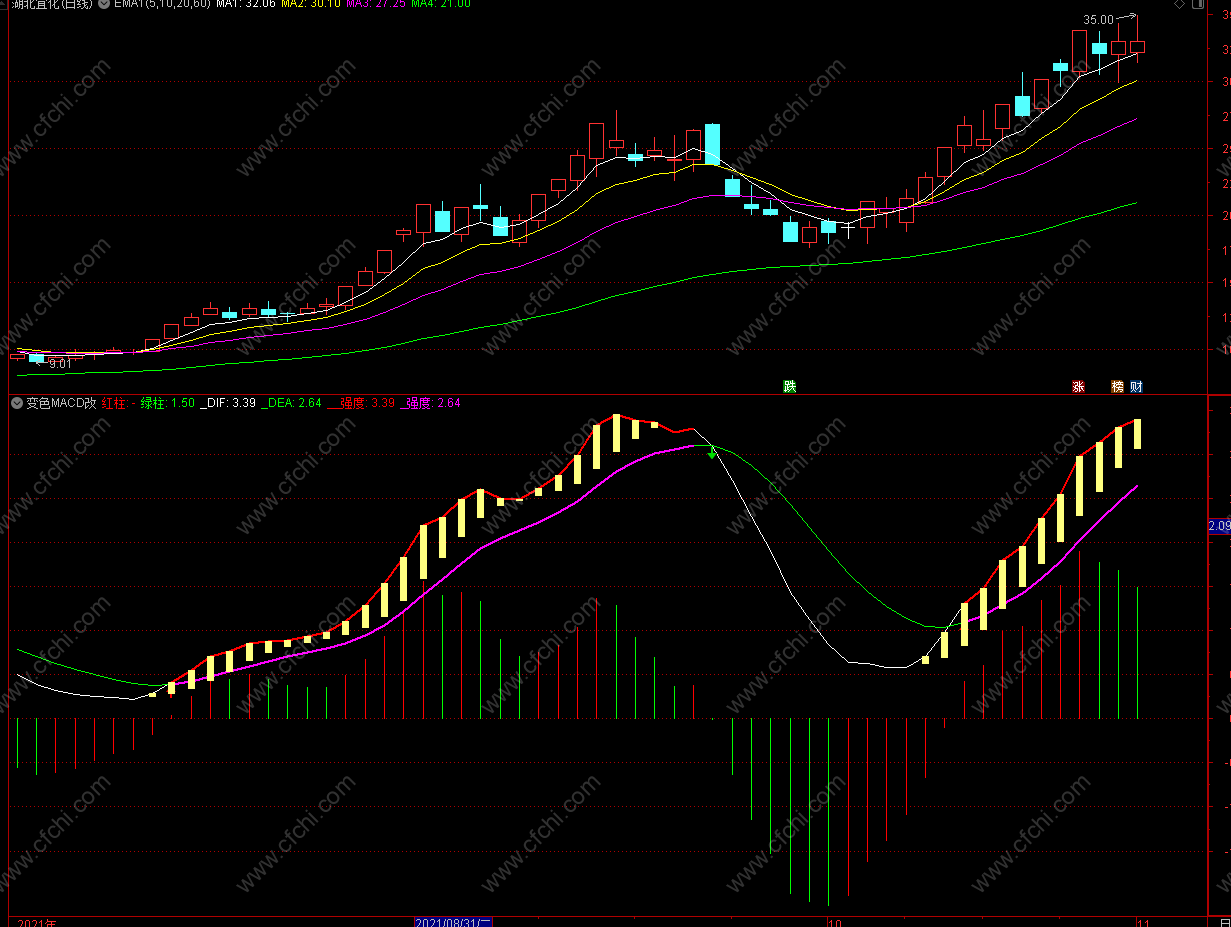Click the green sell arrow on the MACD
Viewport: 1231px width, 927px height.
coord(711,454)
